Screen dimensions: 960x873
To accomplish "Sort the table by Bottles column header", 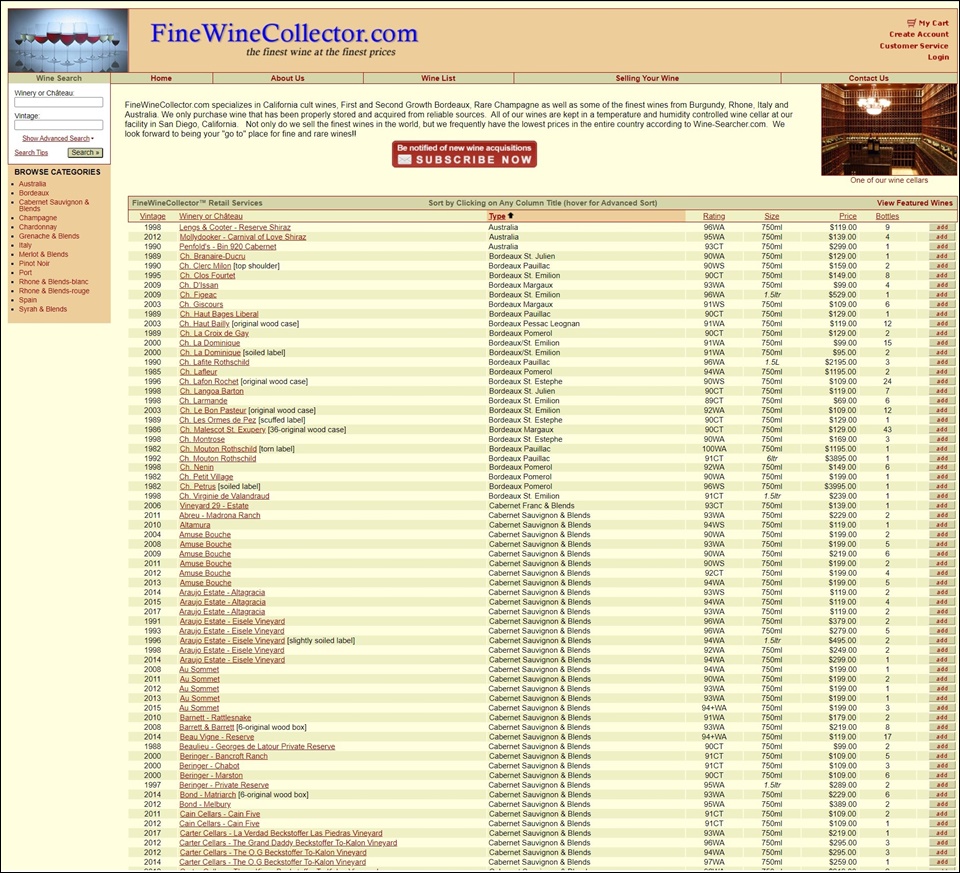I will (887, 216).
